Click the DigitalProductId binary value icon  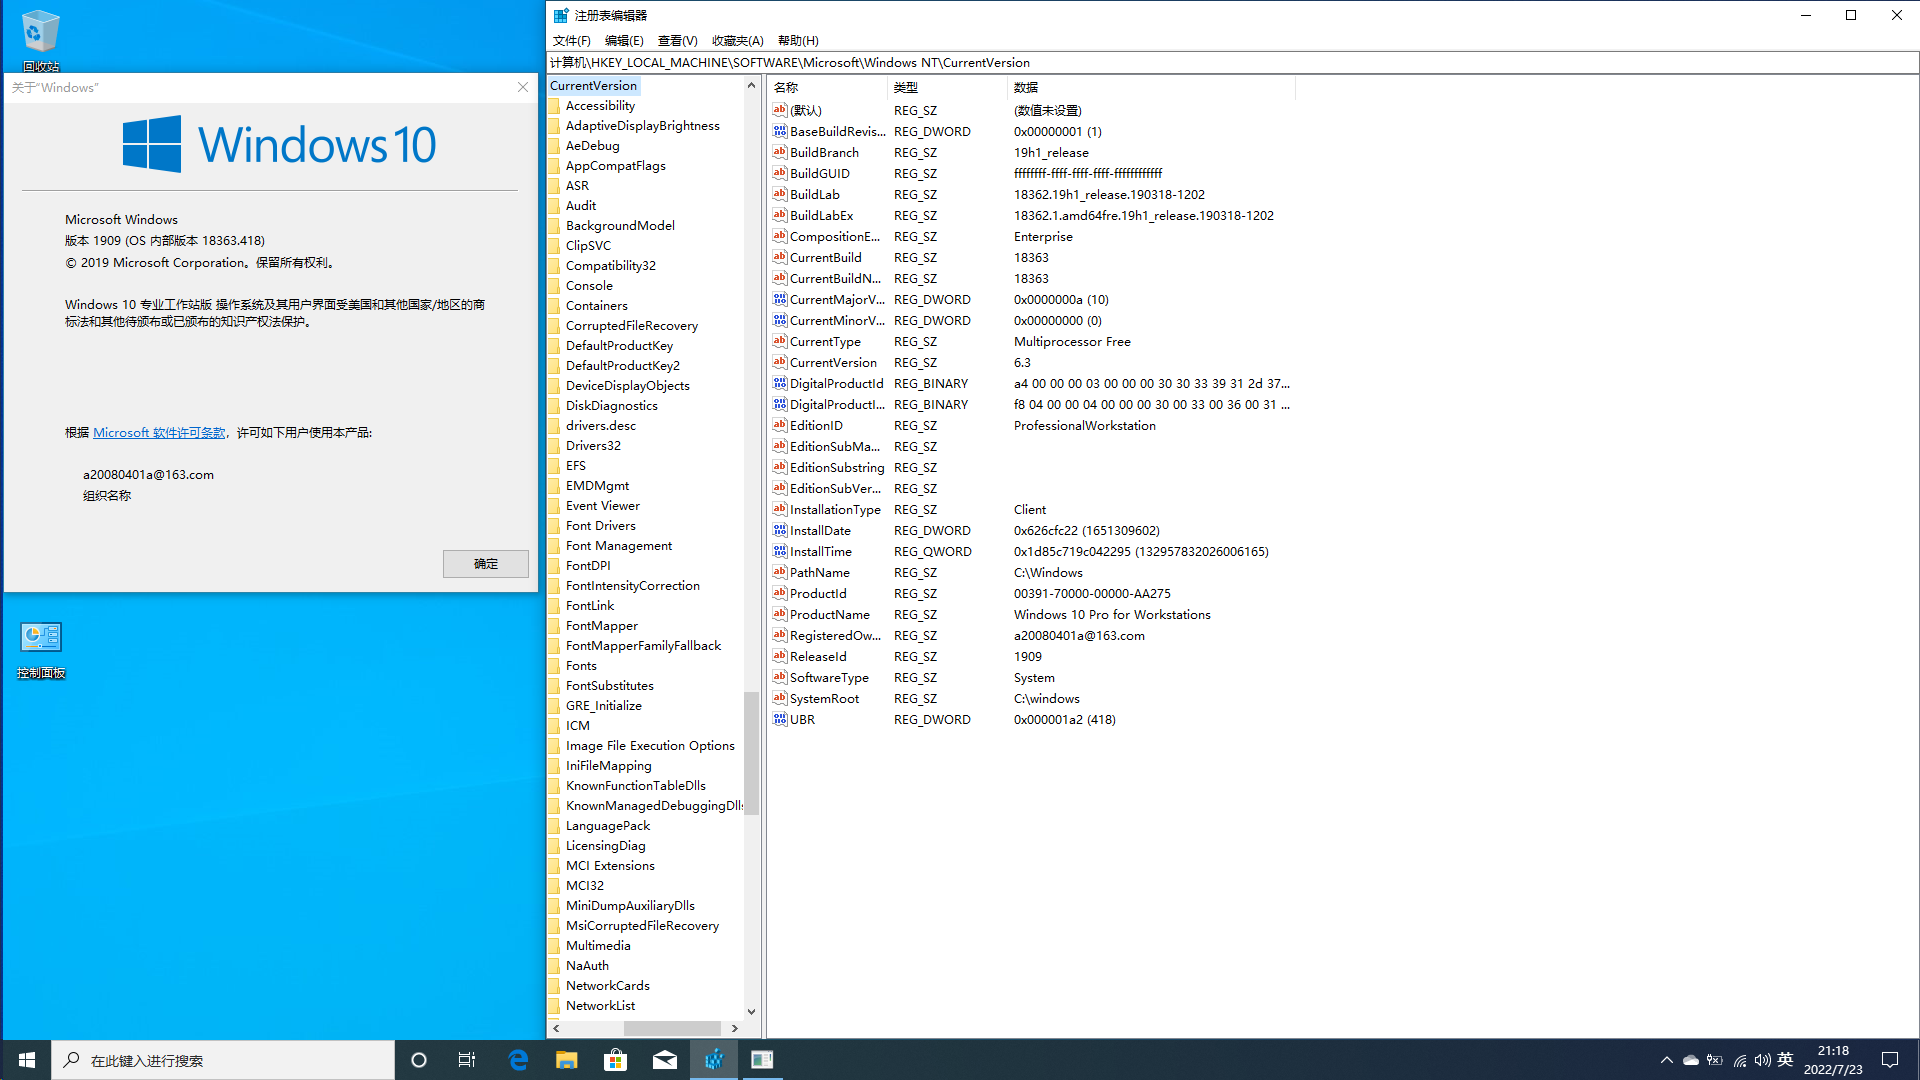point(780,383)
